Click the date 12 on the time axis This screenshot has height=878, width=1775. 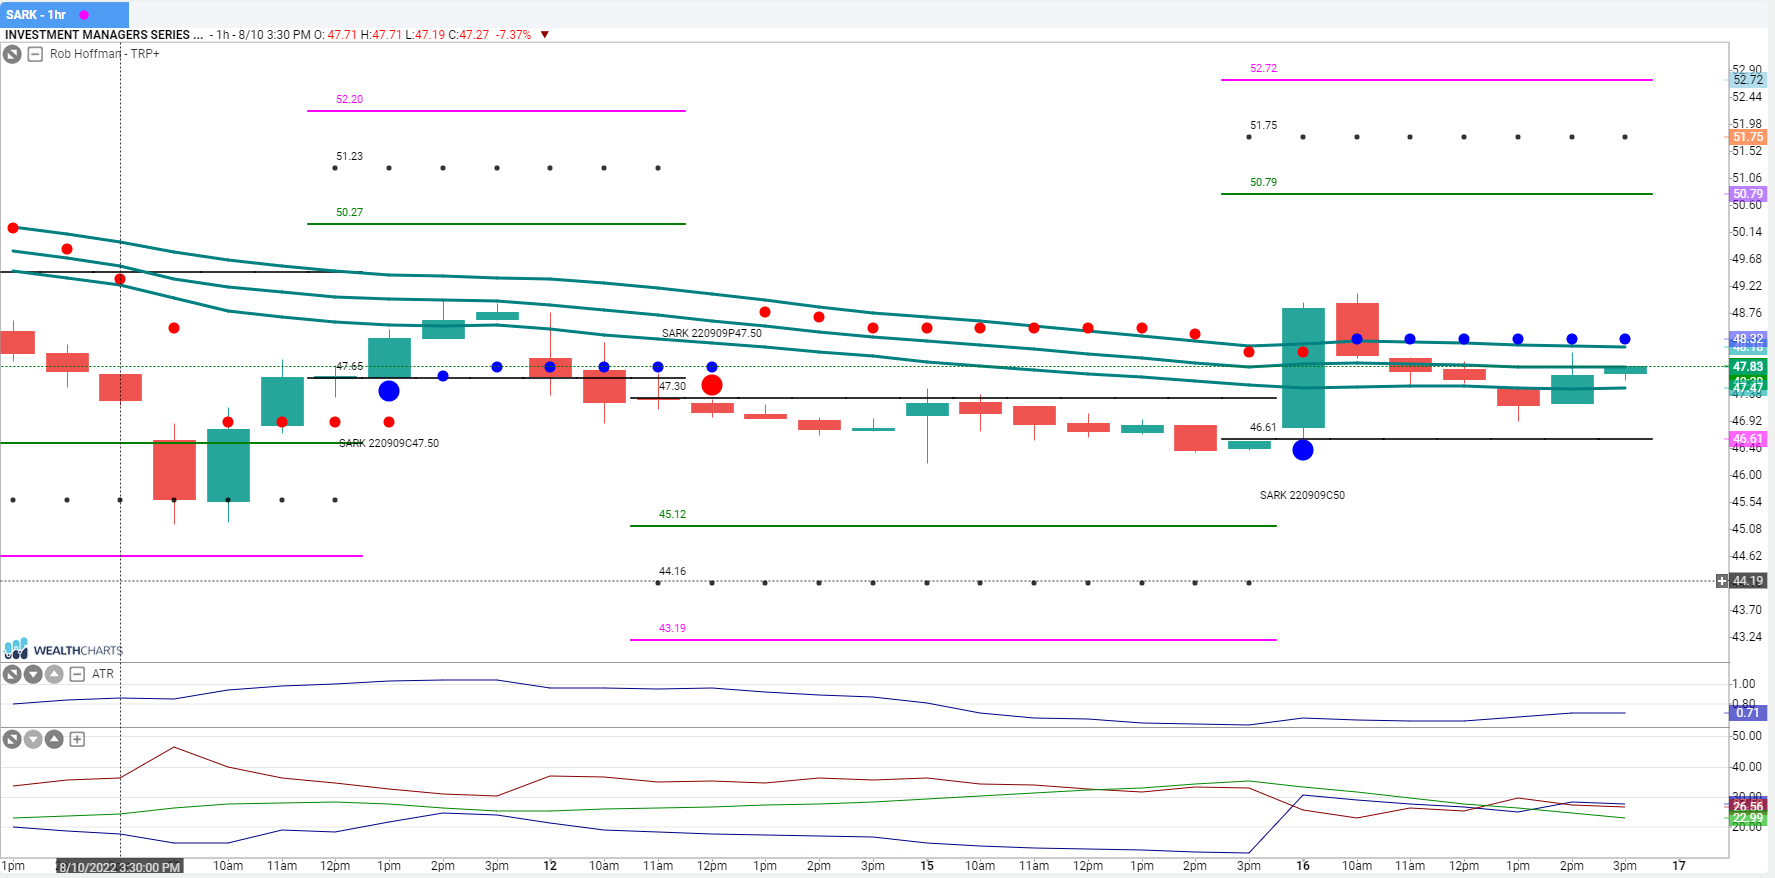550,866
